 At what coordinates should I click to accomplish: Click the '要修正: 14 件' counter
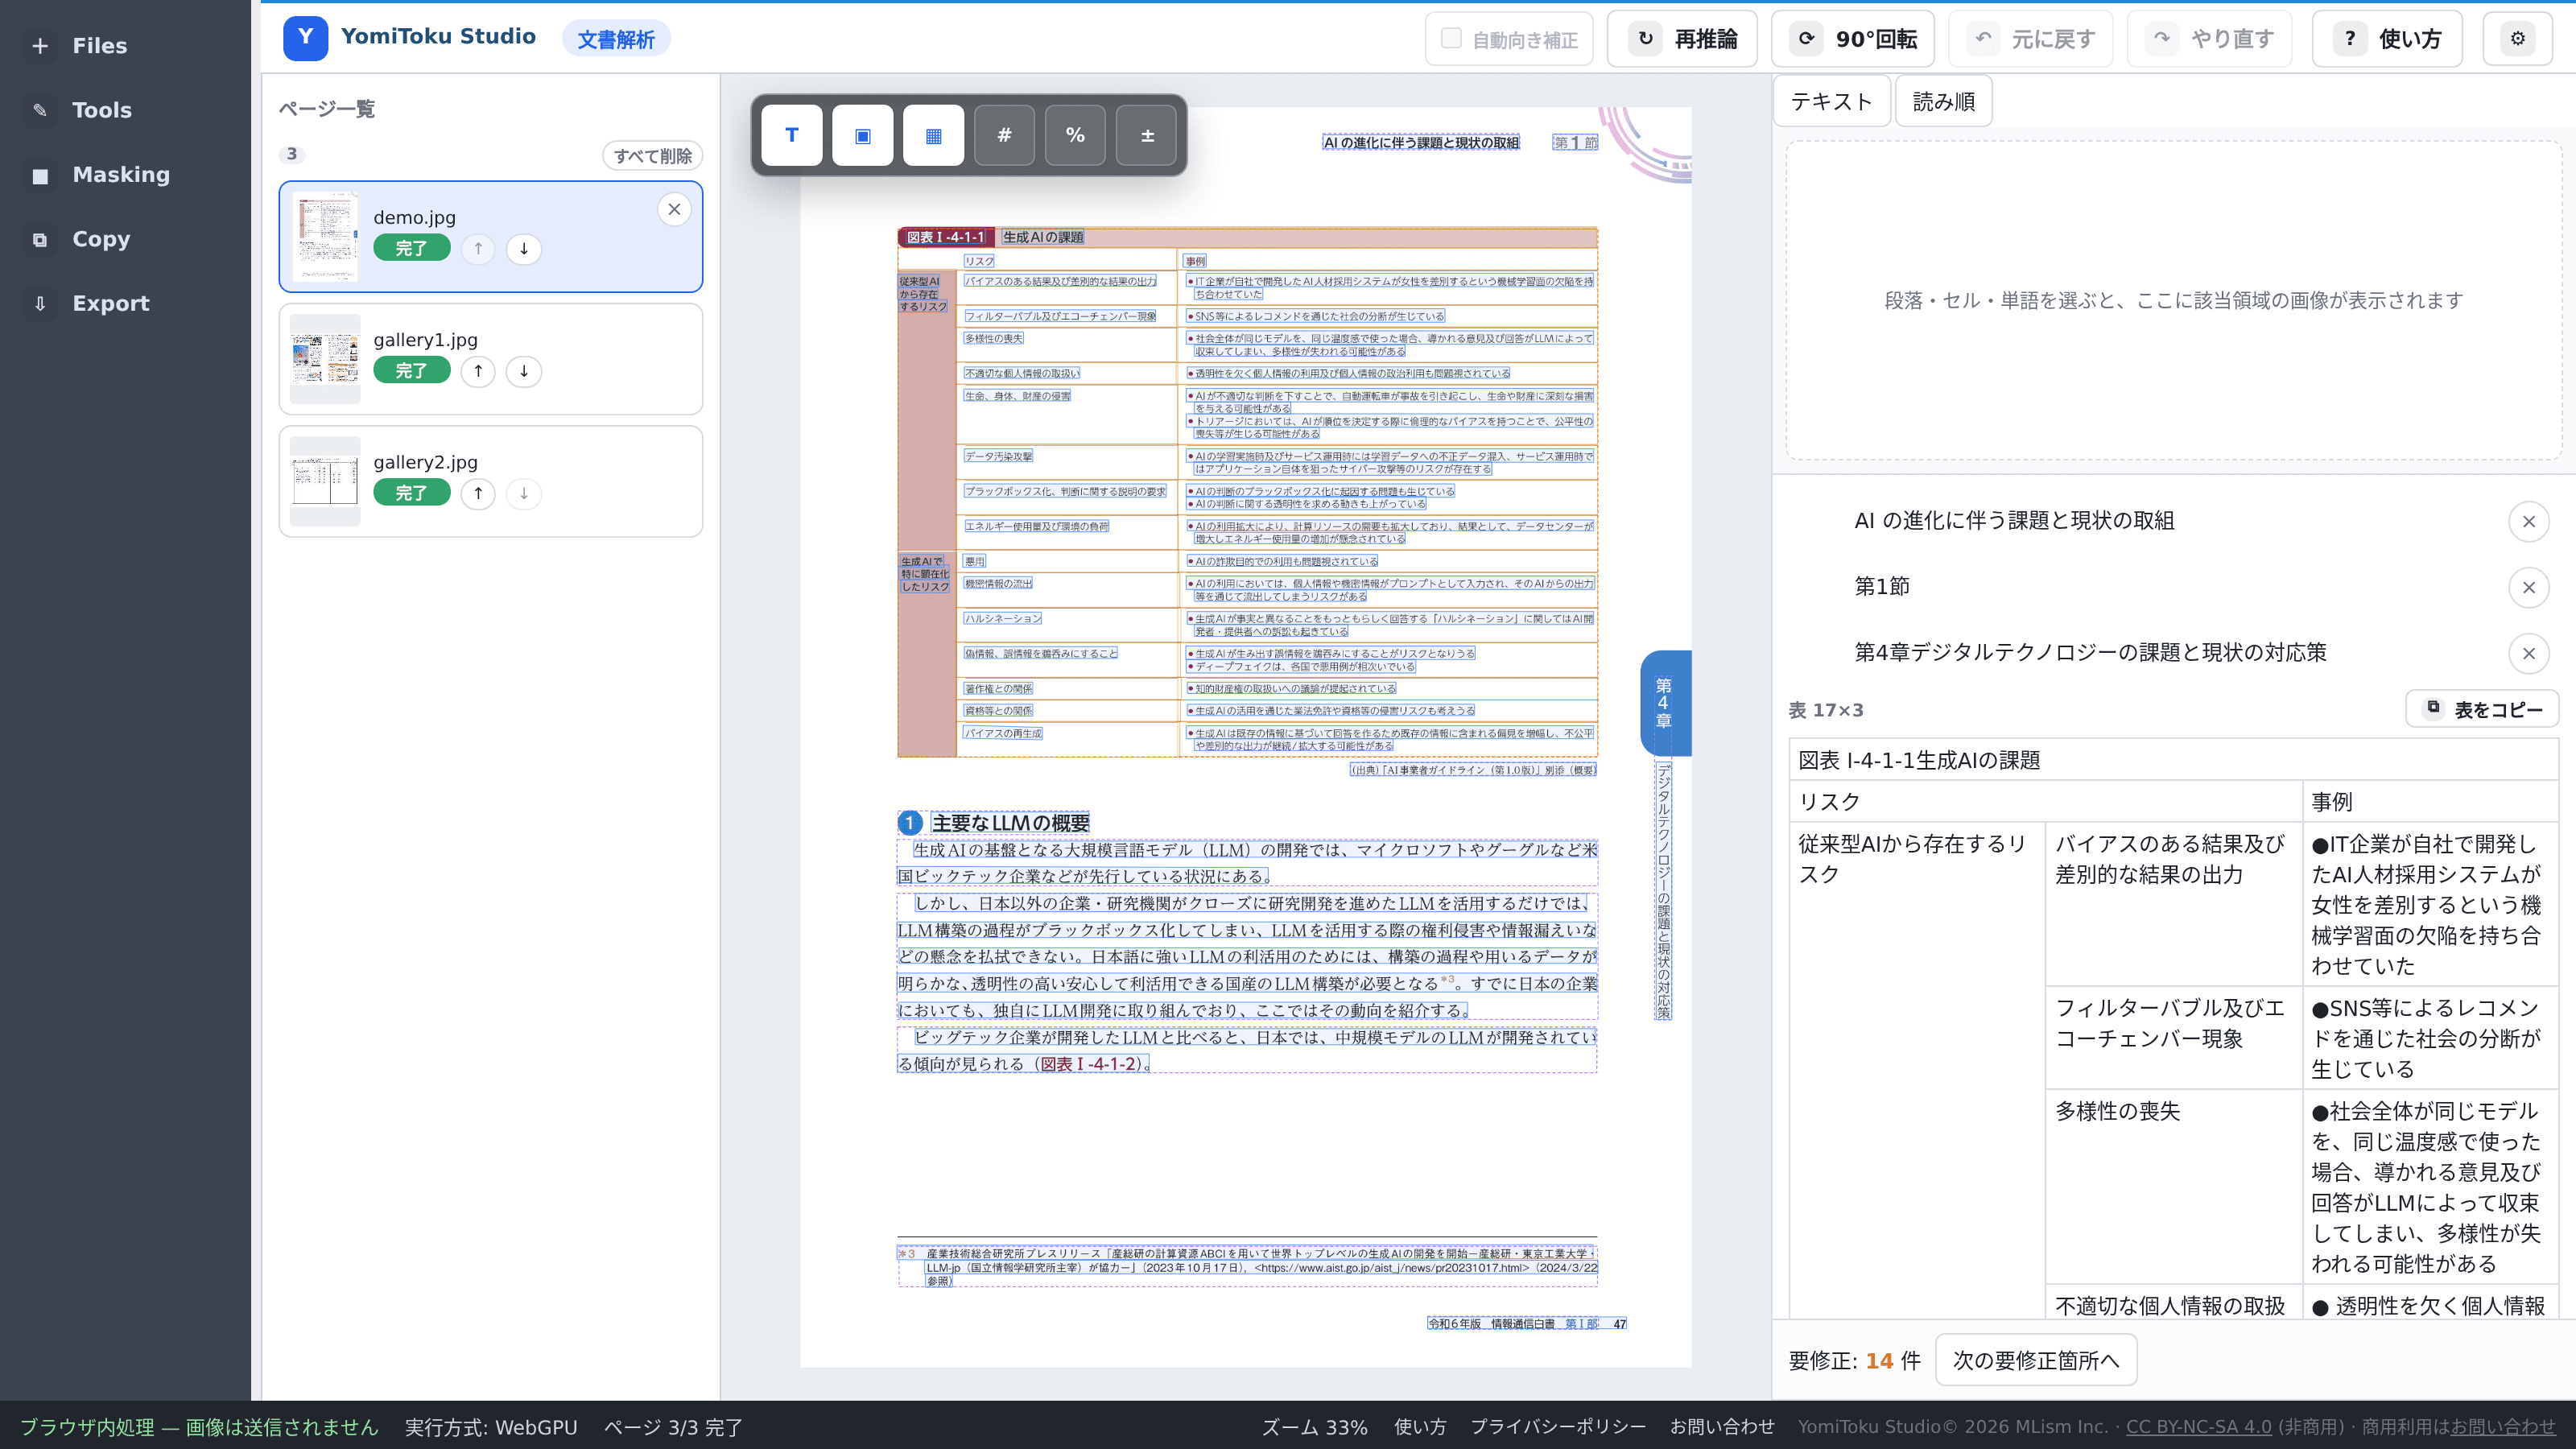point(1854,1361)
